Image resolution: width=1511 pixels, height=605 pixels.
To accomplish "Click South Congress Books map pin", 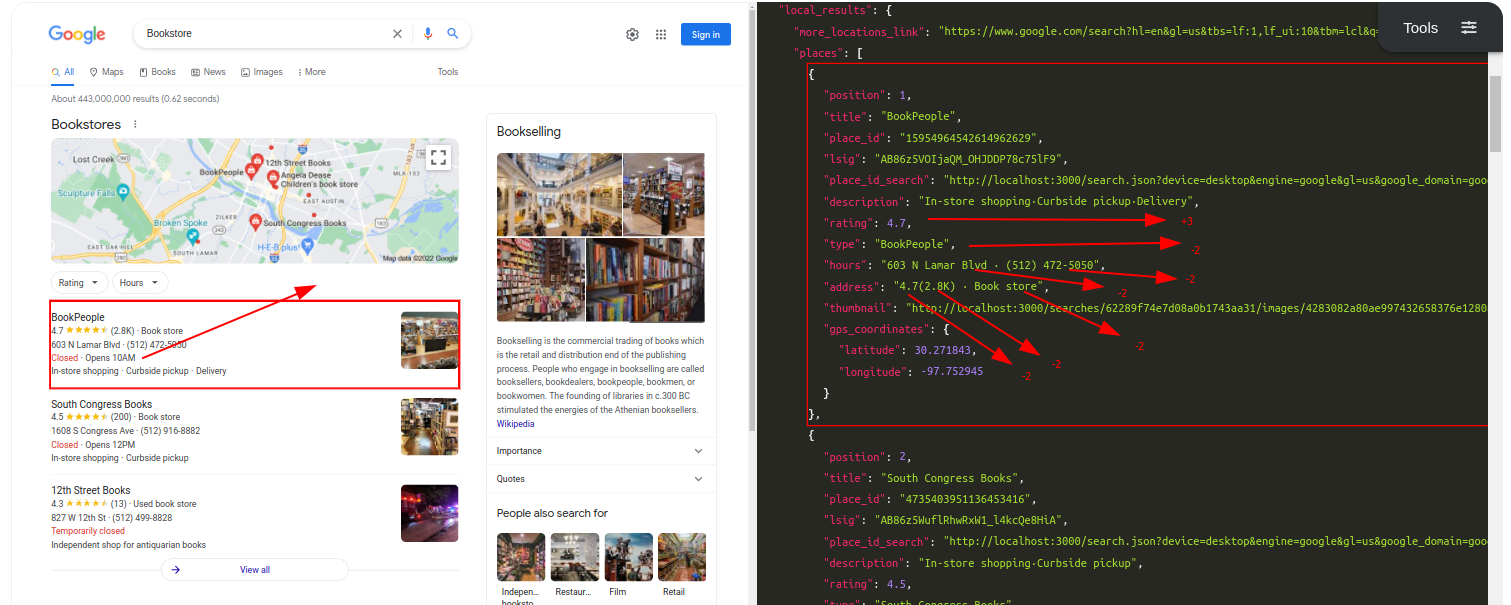I will coord(255,222).
